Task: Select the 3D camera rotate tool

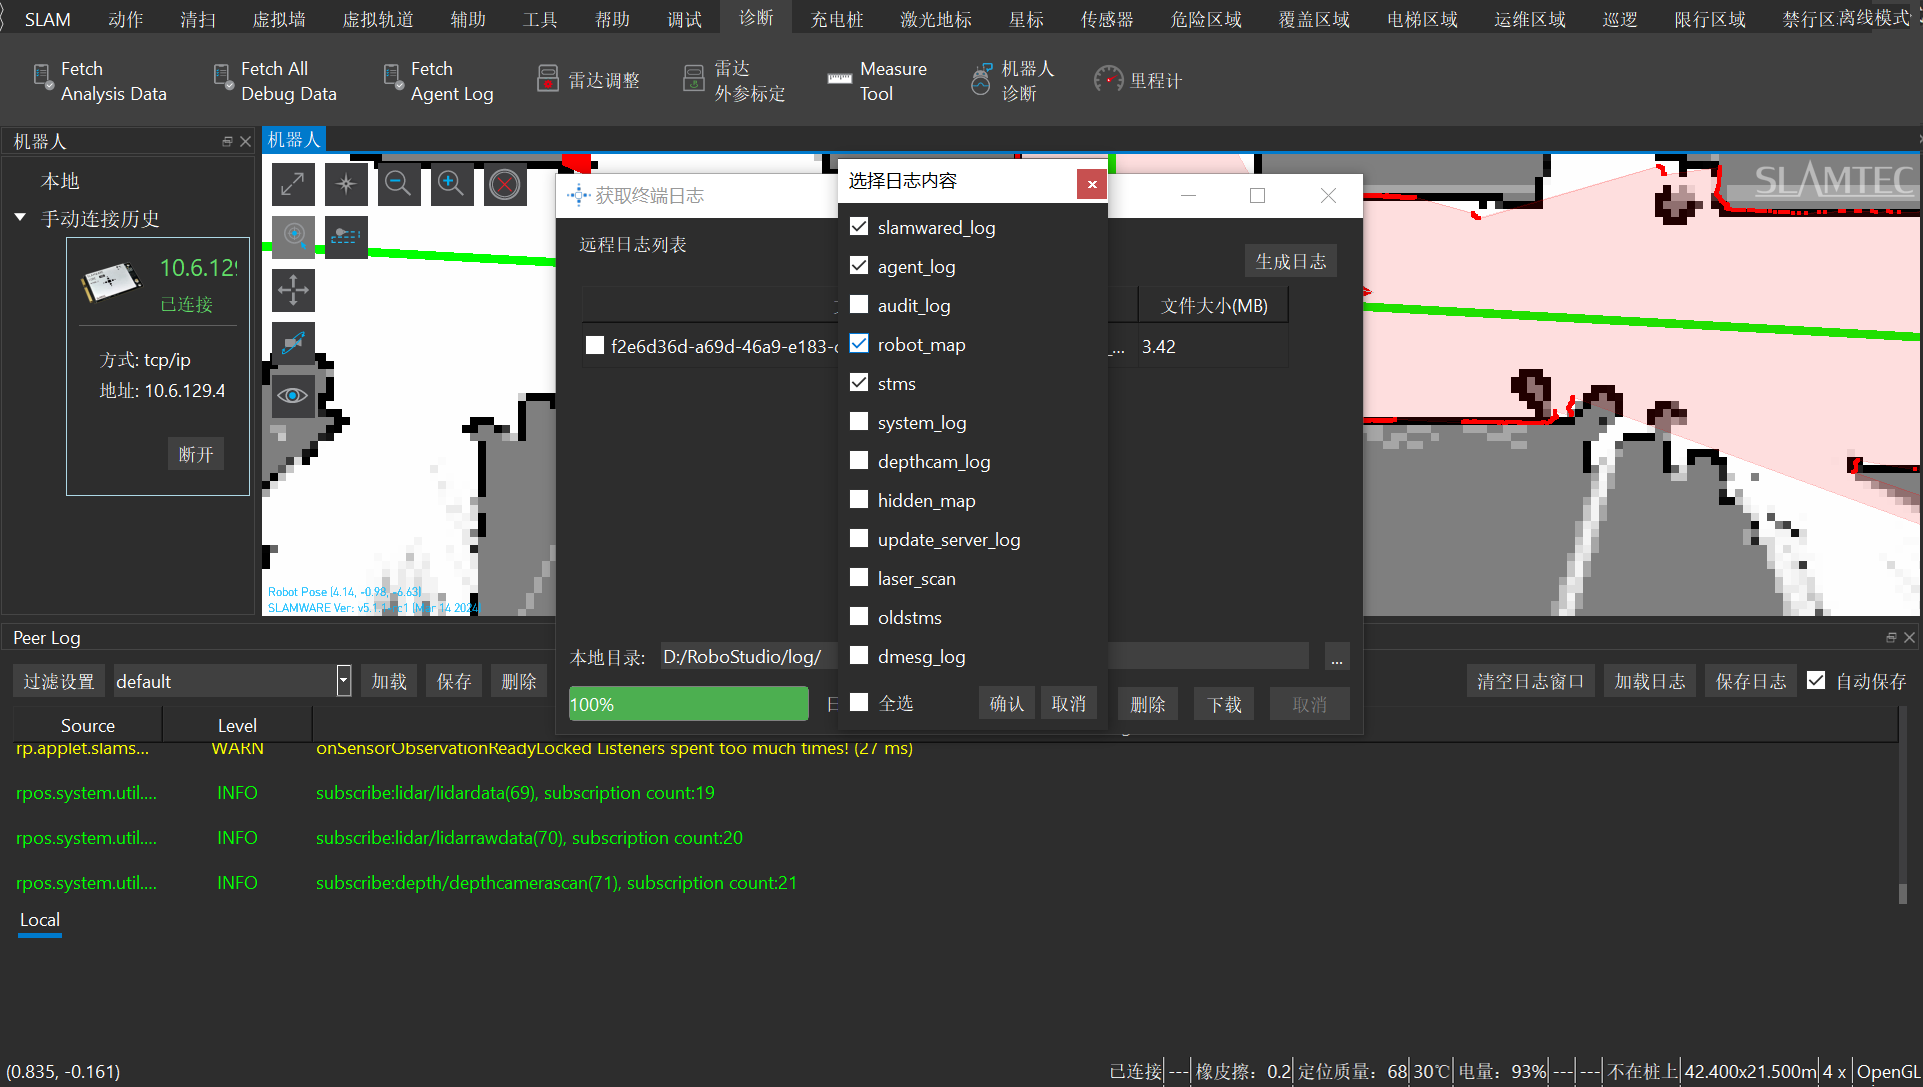Action: click(293, 343)
